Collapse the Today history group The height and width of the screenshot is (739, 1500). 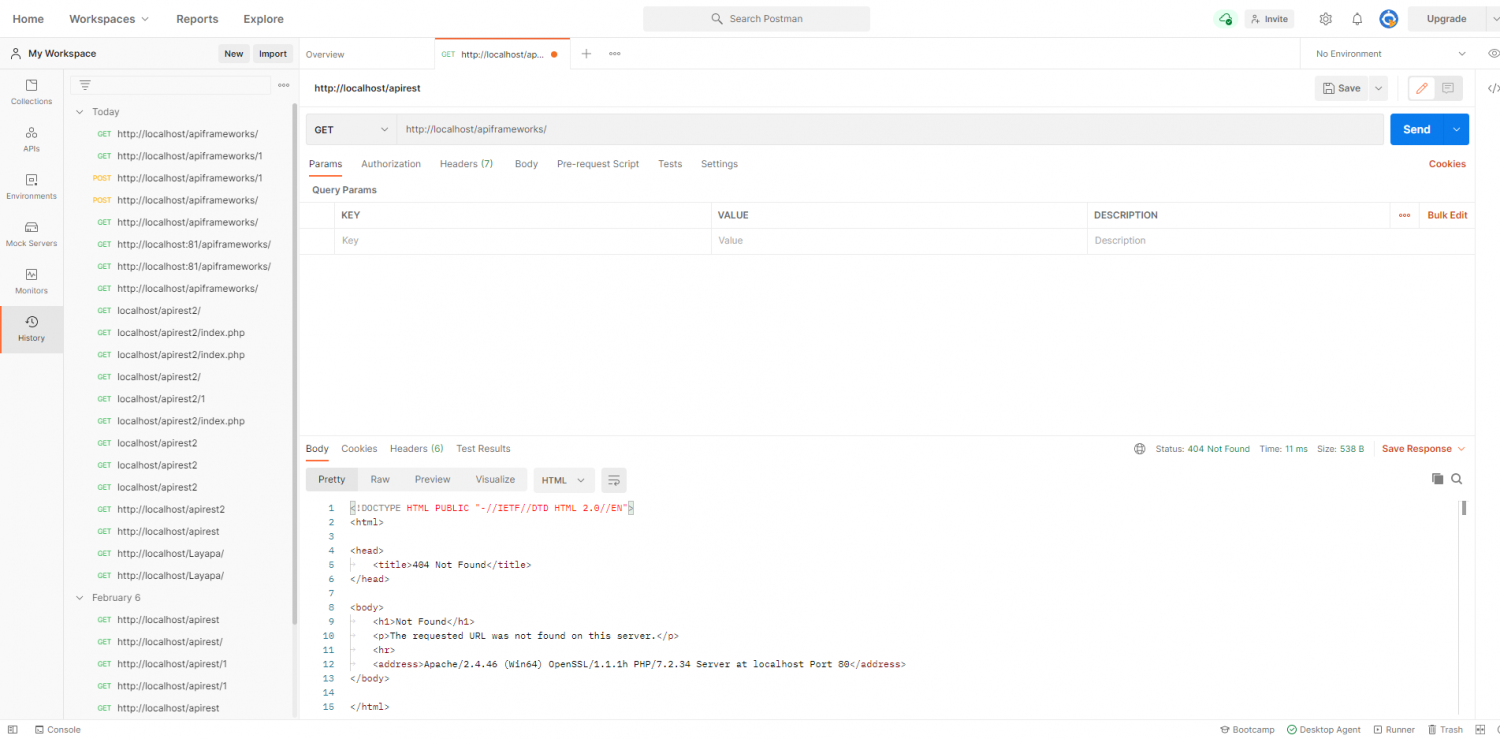(80, 112)
